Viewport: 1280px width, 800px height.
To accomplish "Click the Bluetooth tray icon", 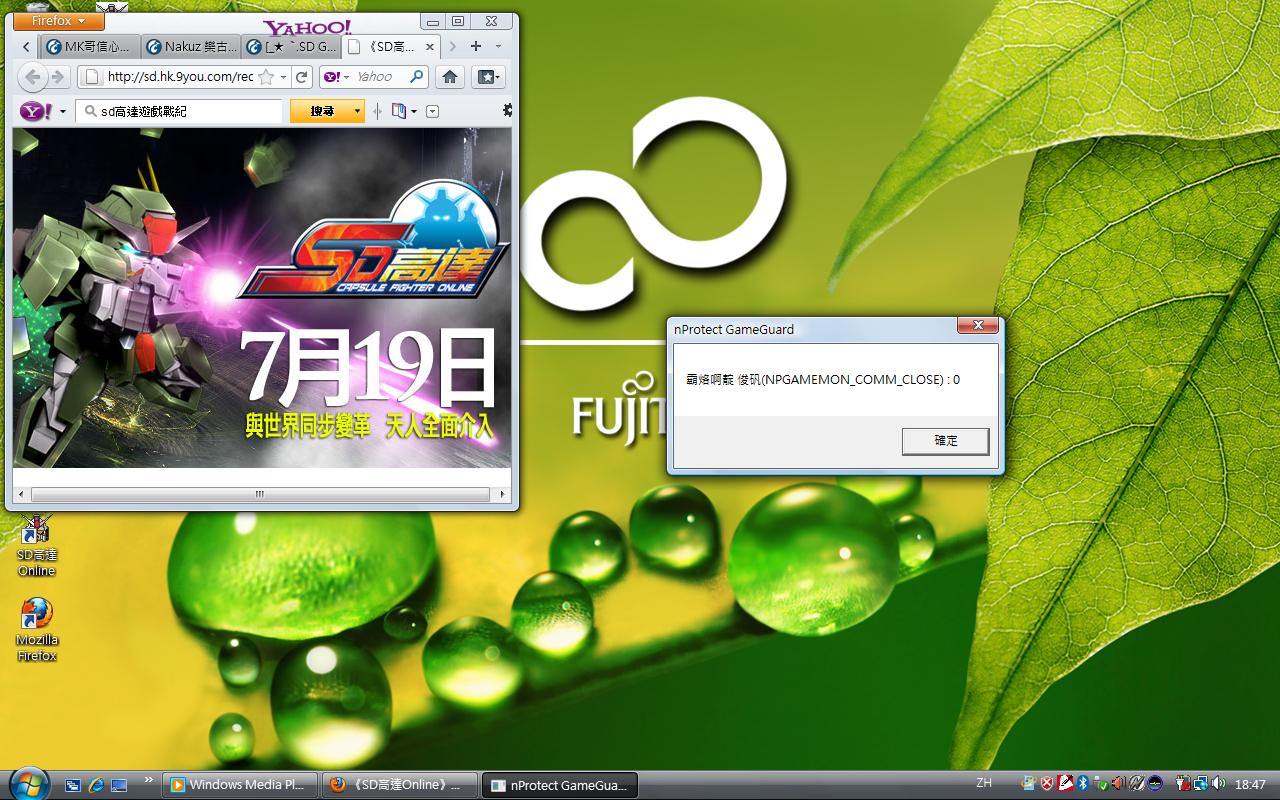I will click(1082, 784).
